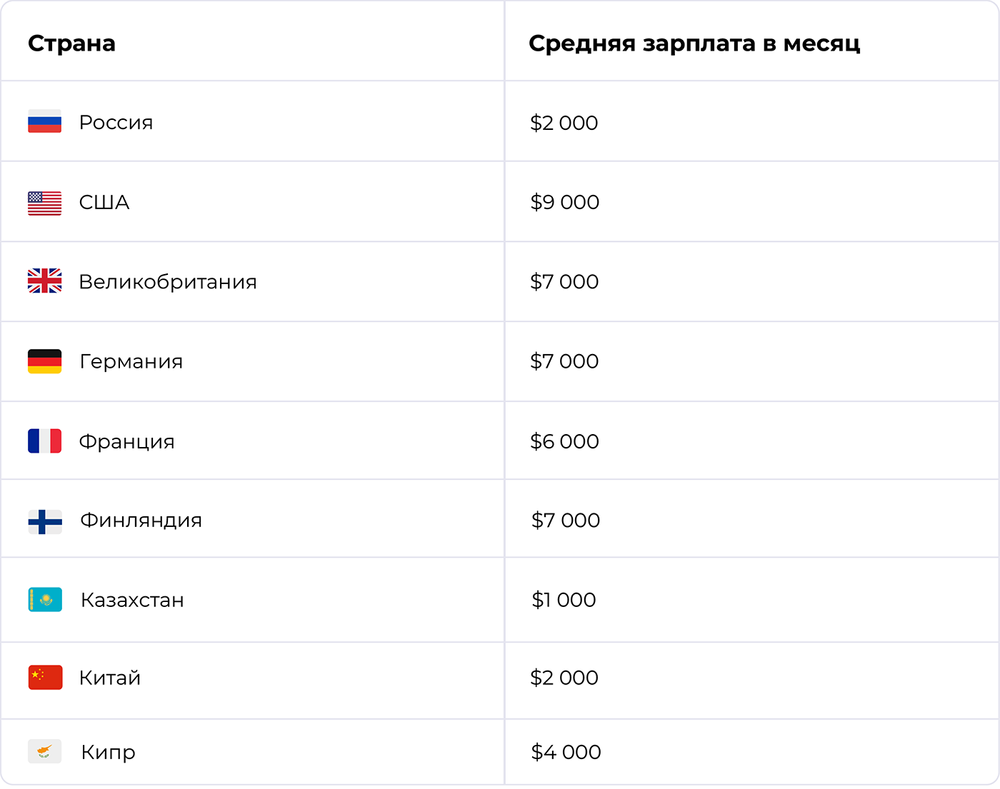Select the Kazakhstan flag icon
The width and height of the screenshot is (1000, 789).
(45, 600)
